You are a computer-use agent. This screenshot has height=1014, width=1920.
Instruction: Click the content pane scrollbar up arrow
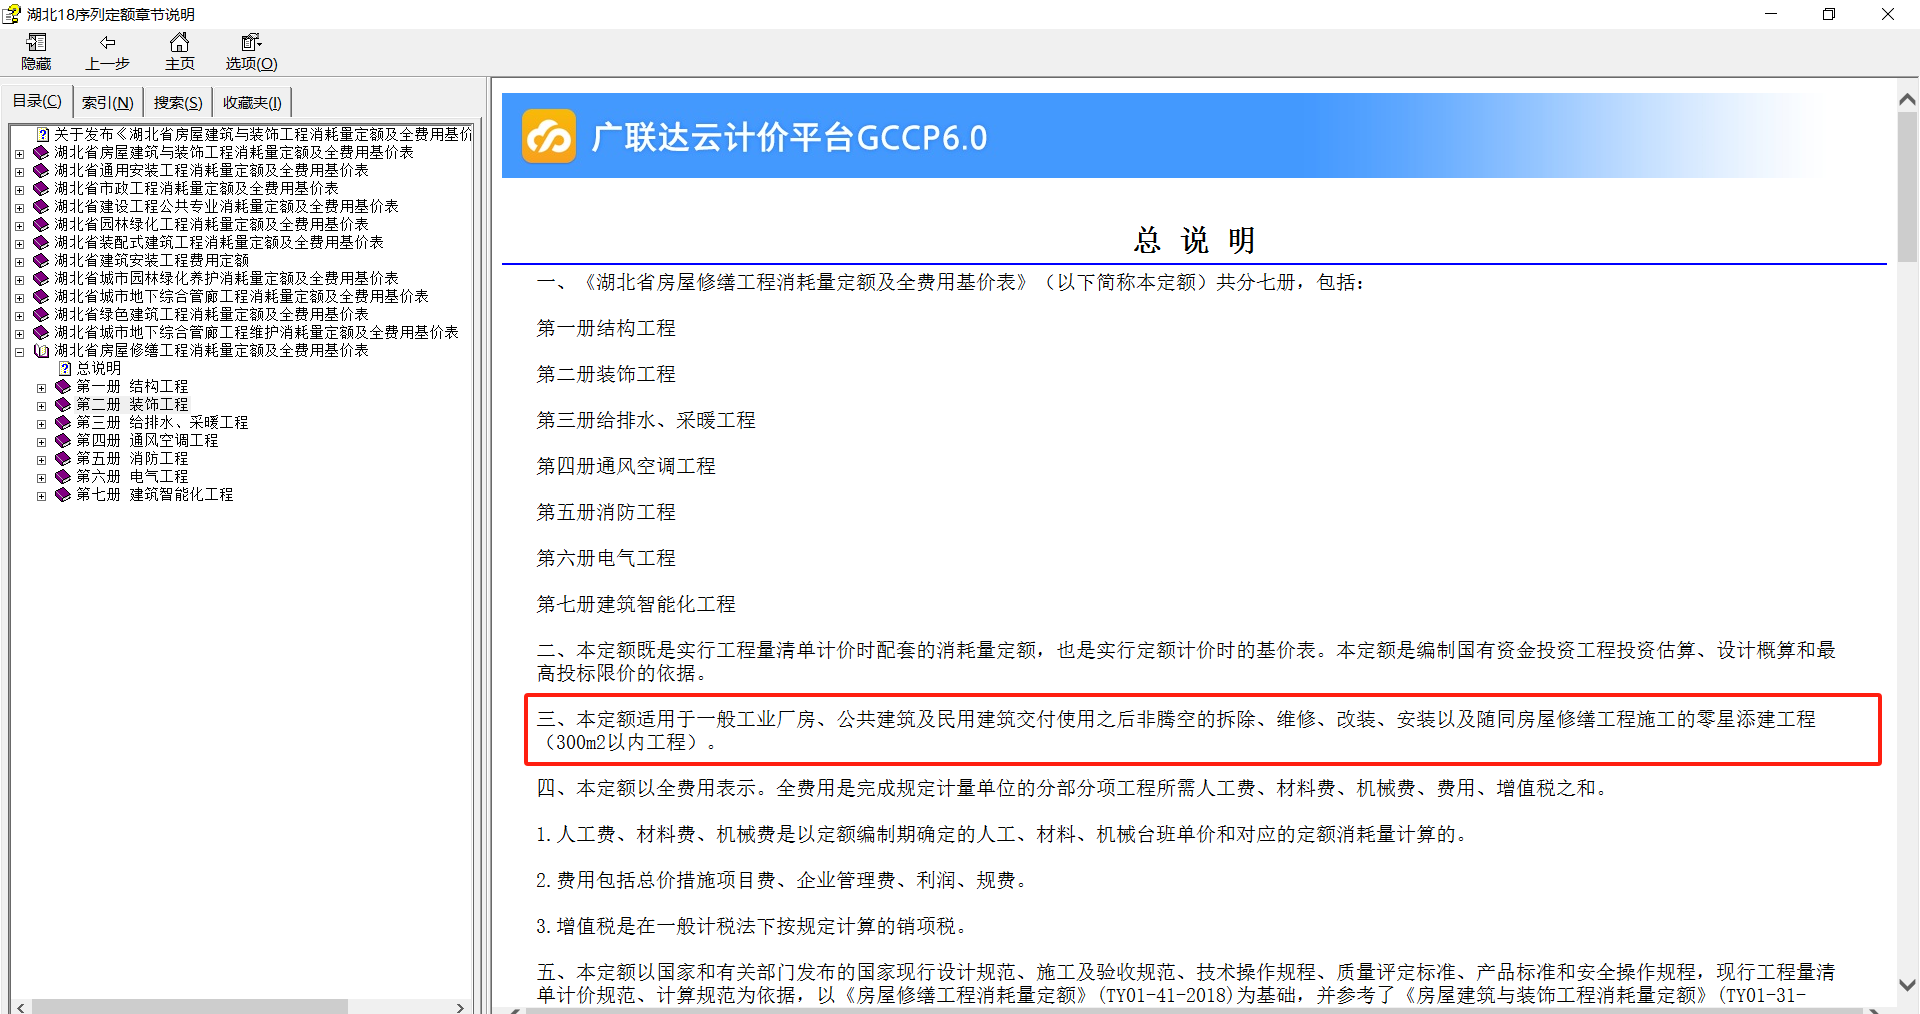coord(1907,99)
